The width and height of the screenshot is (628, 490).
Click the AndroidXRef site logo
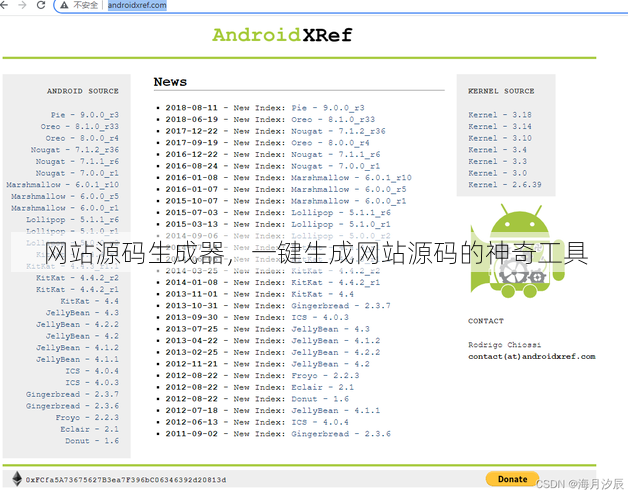coord(282,35)
